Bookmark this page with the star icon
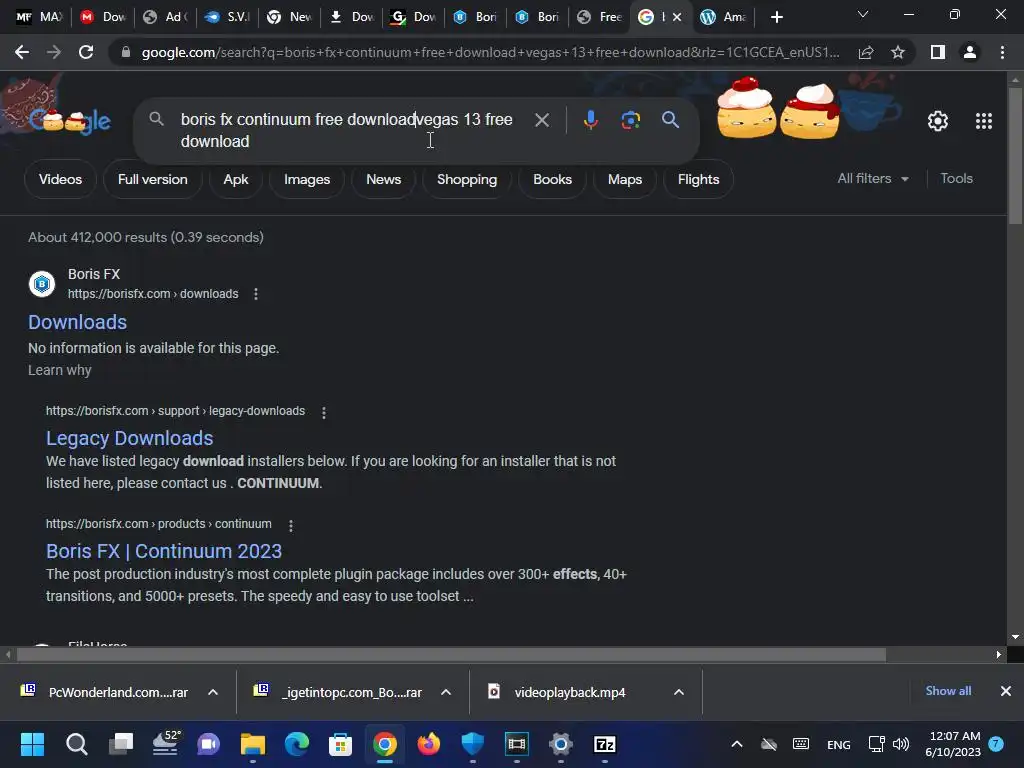Image resolution: width=1024 pixels, height=768 pixels. (898, 52)
